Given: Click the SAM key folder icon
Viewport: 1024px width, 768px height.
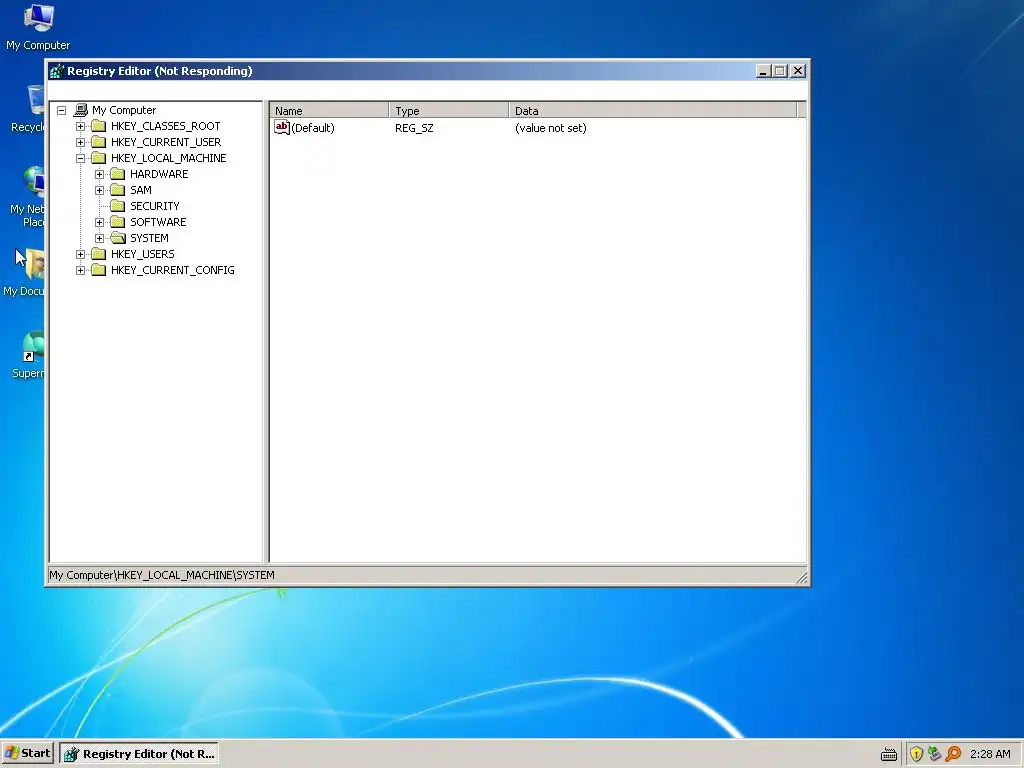Looking at the screenshot, I should pyautogui.click(x=118, y=190).
